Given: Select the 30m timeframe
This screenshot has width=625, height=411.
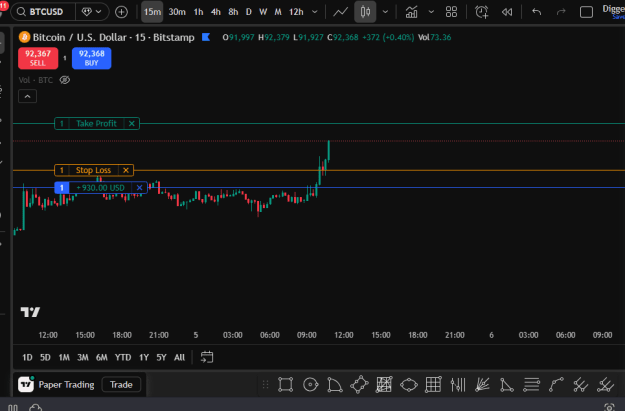Looking at the screenshot, I should pos(177,12).
